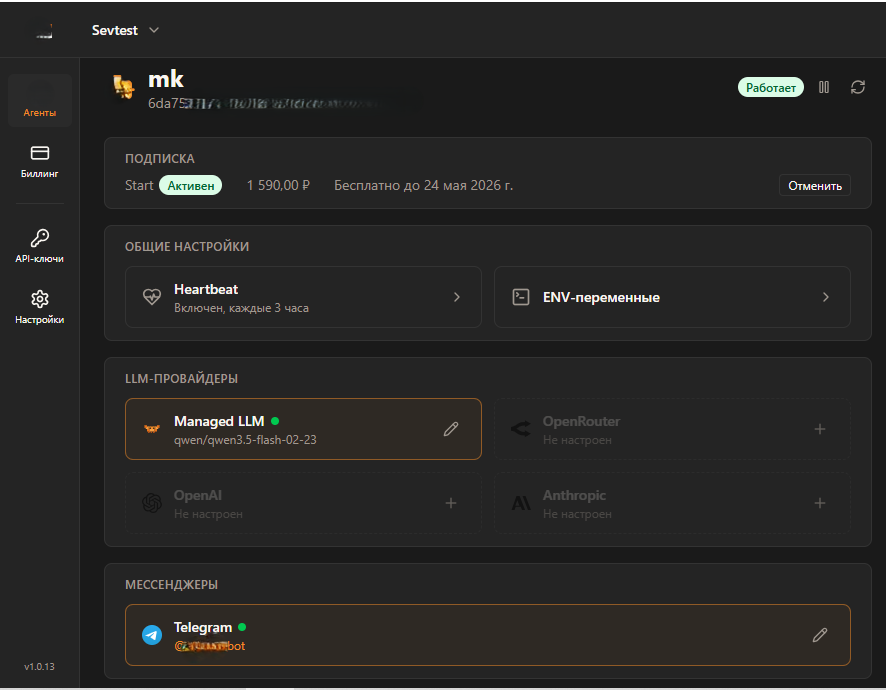Edit Telegram messenger with pencil icon

point(820,635)
